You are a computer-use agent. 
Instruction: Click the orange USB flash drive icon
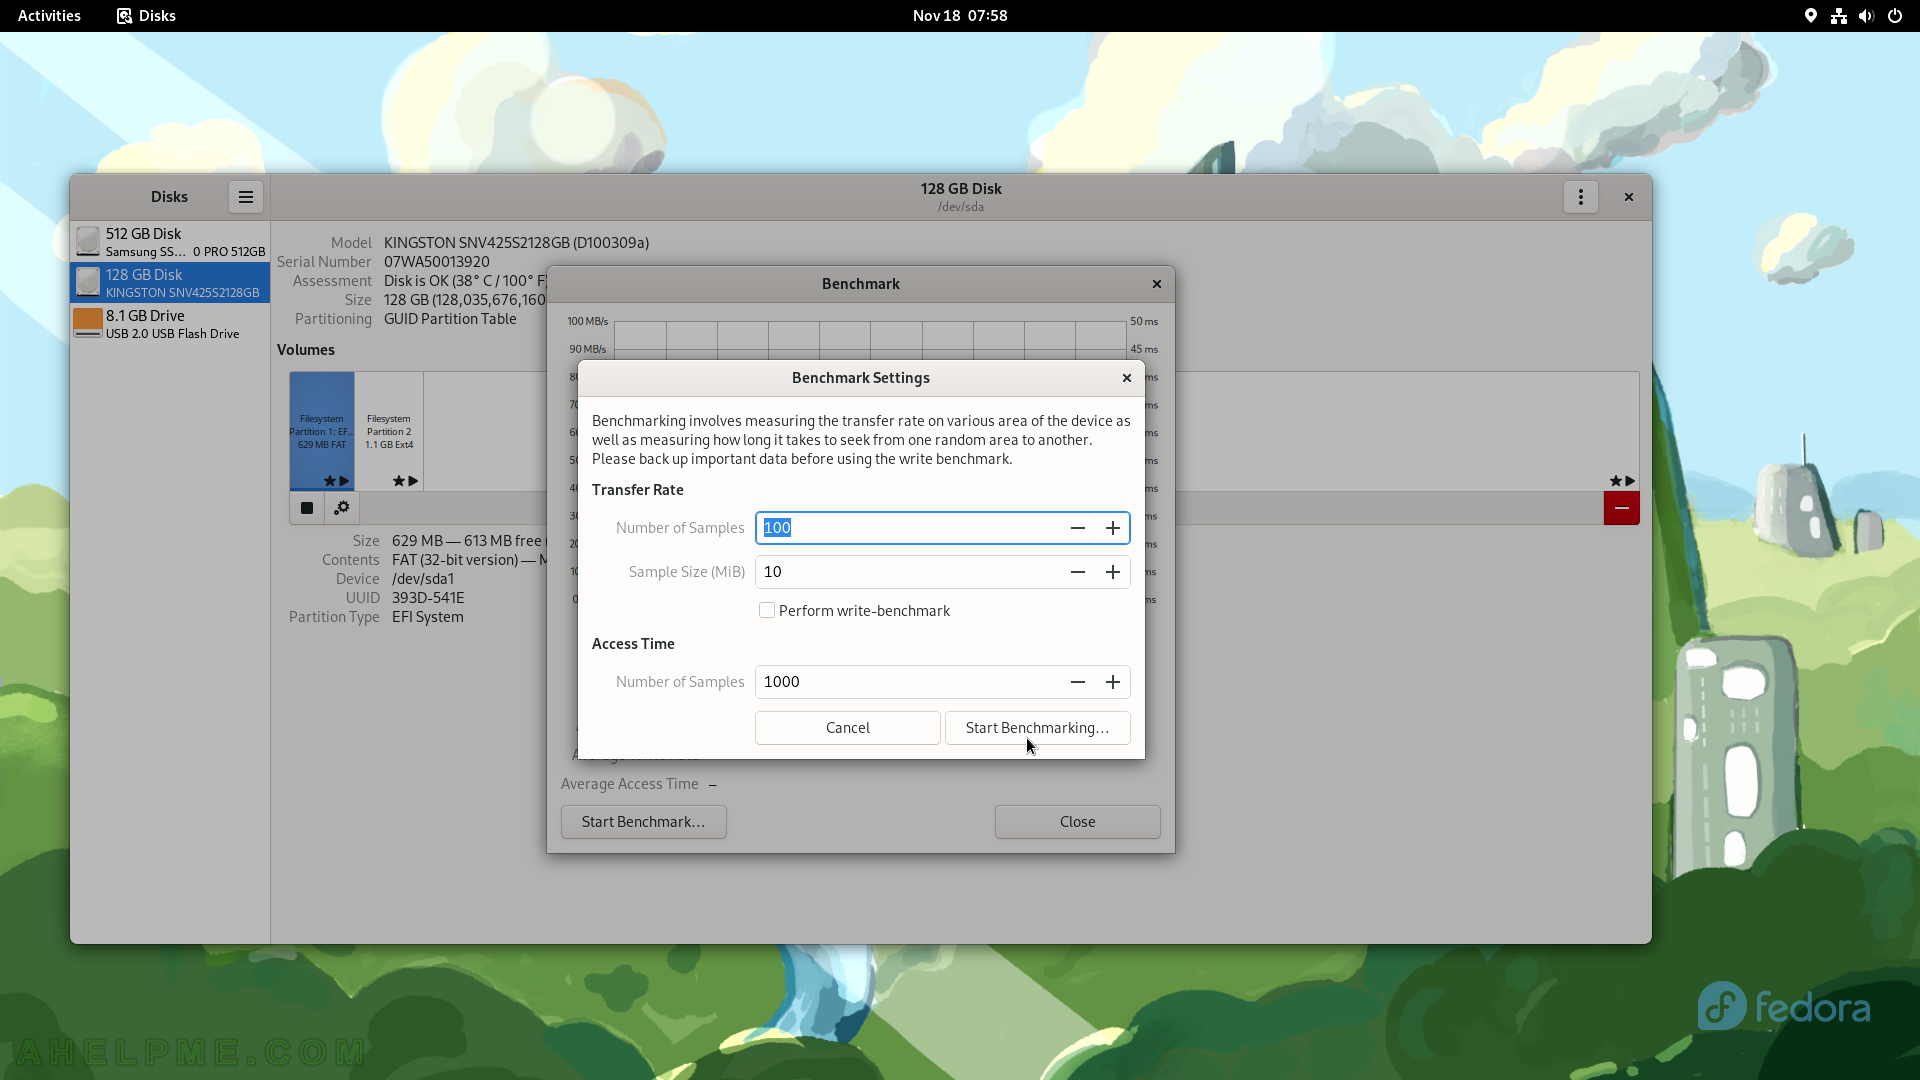click(88, 323)
